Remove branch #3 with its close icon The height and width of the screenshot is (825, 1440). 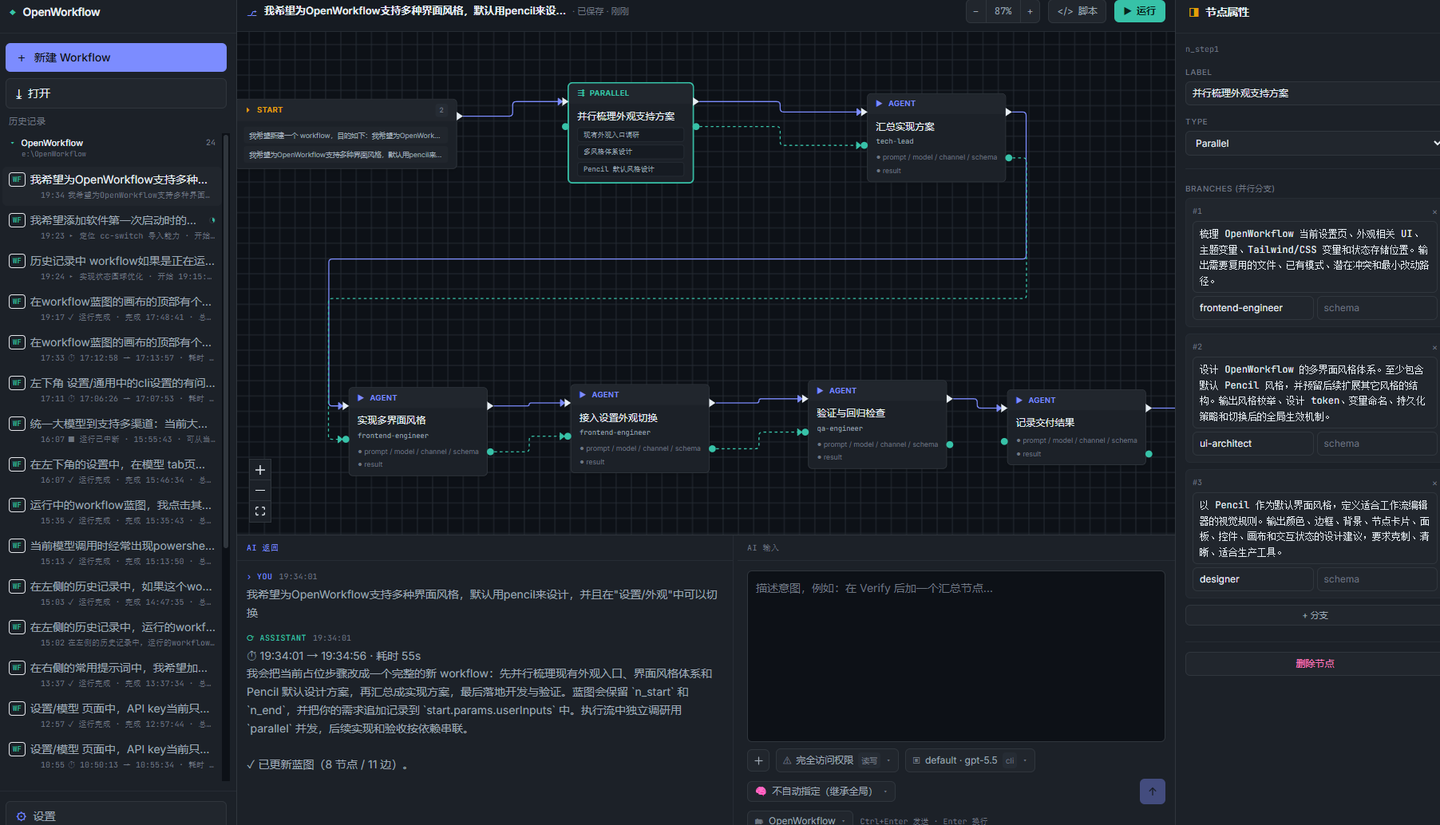click(x=1434, y=483)
